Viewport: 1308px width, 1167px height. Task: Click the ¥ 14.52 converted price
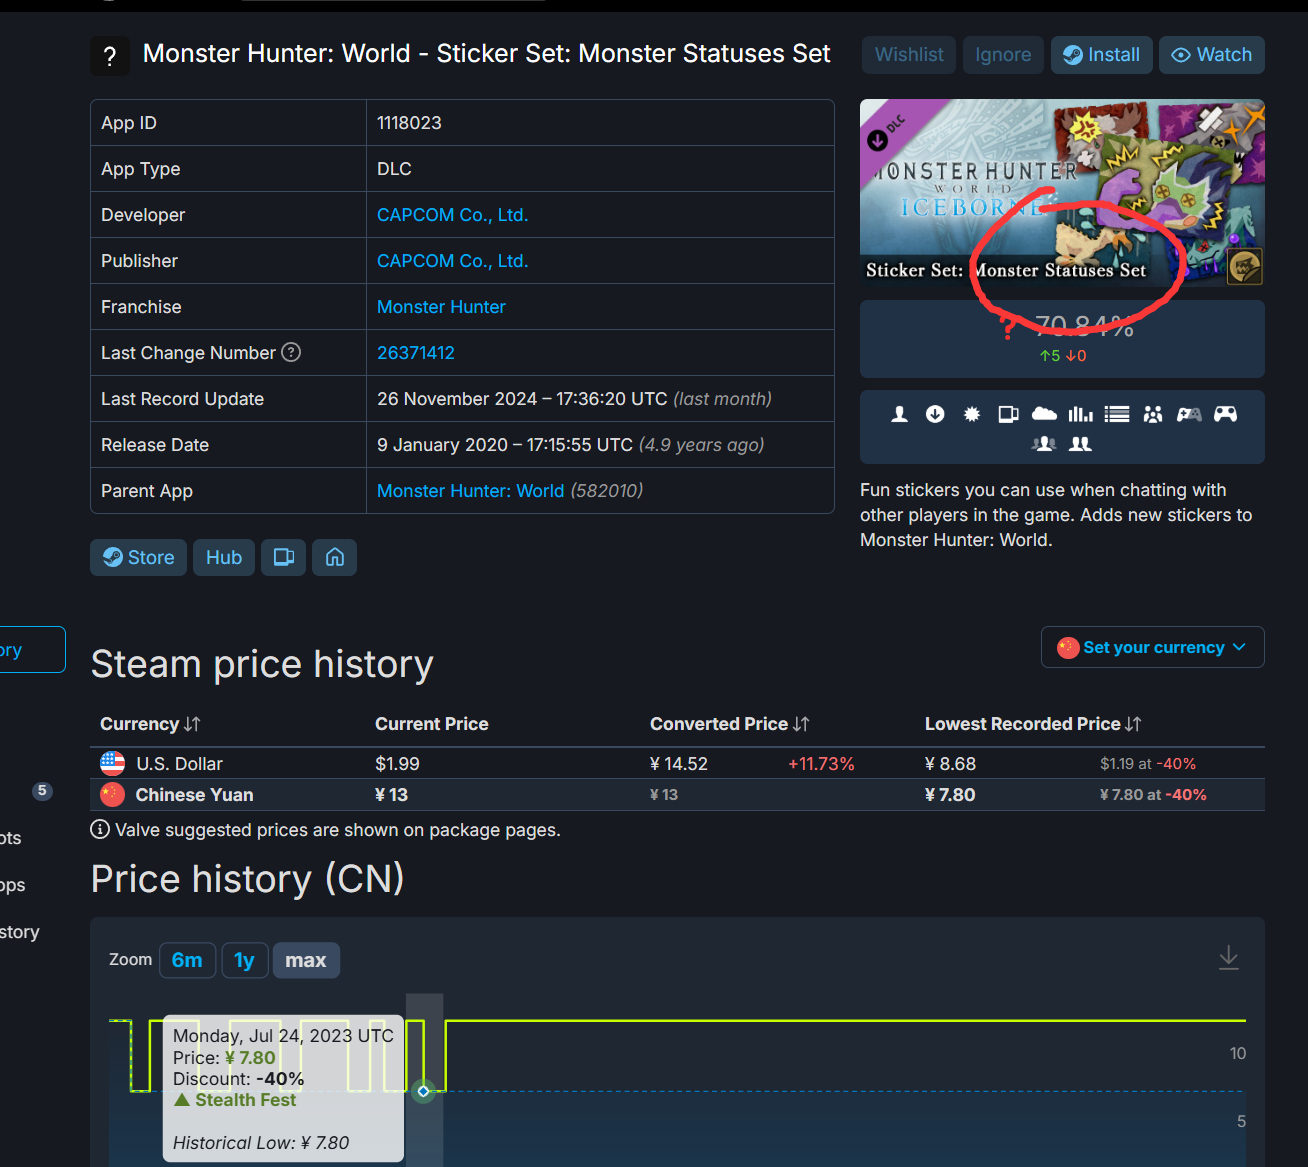tap(679, 764)
